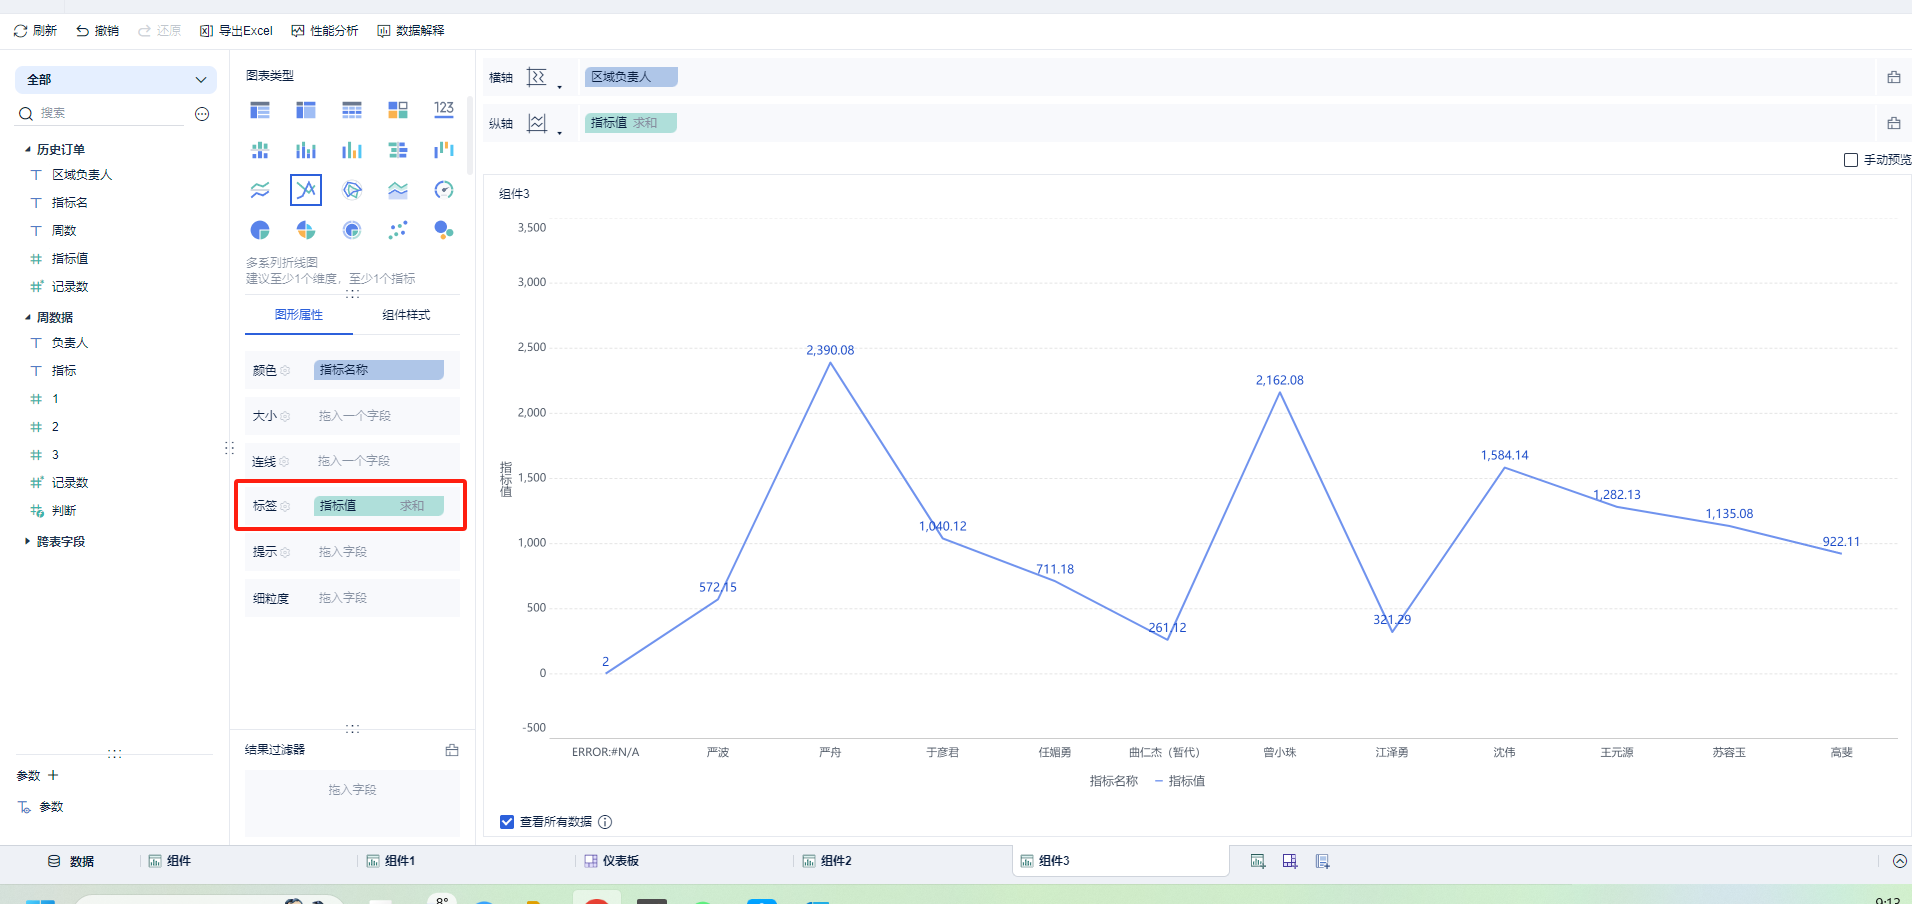Screen dimensions: 1912x904
Task: Select the area chart type
Action: pos(398,190)
